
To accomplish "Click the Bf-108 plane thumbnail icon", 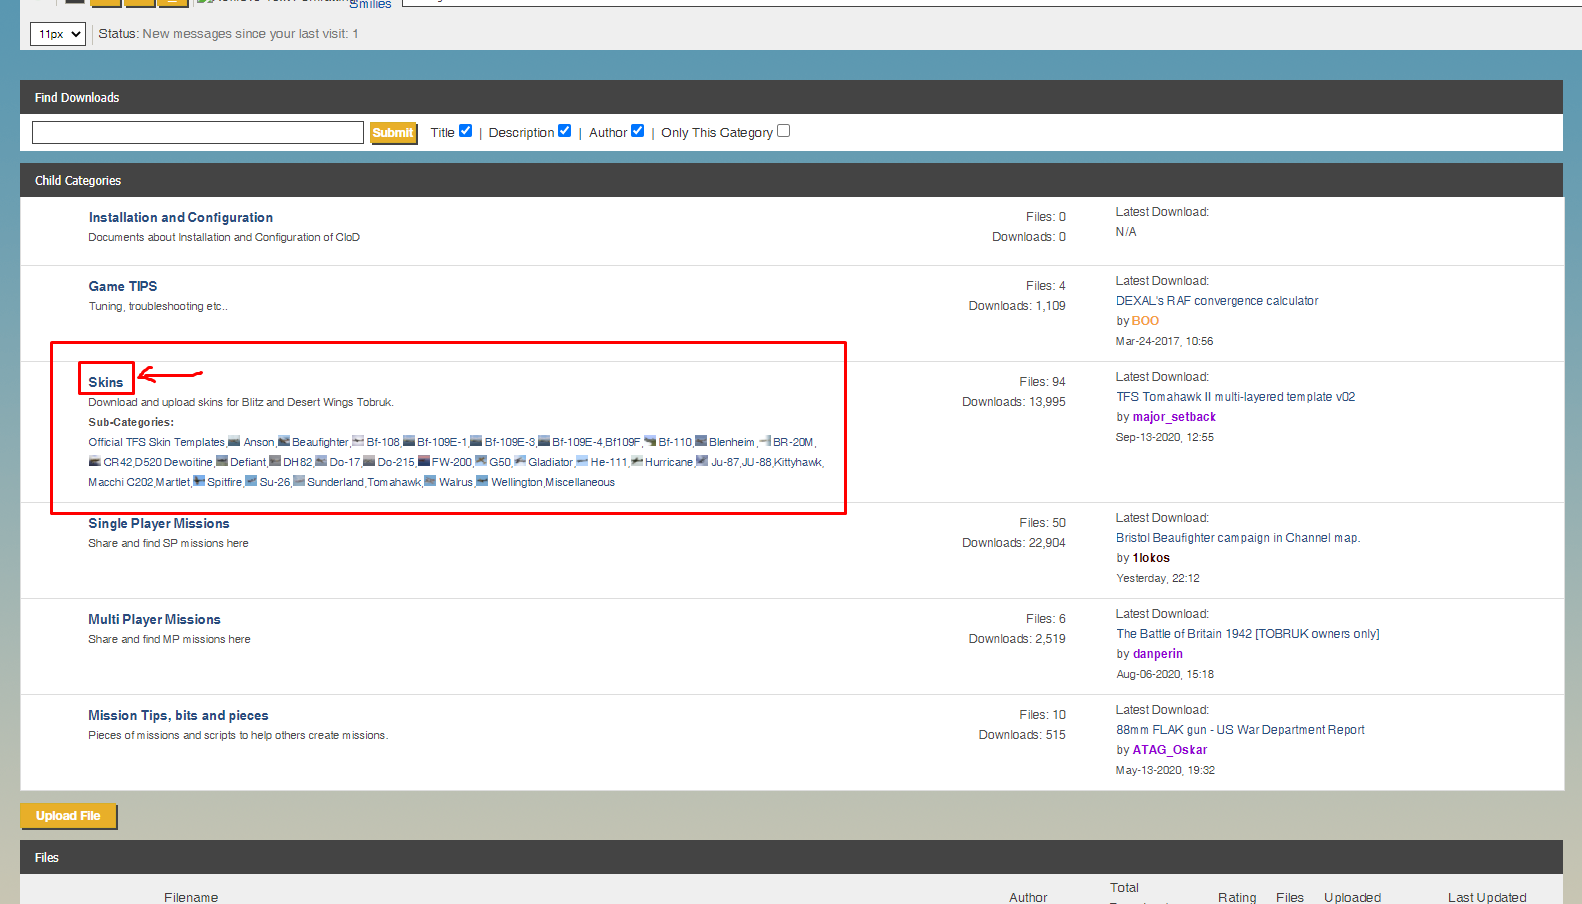I will coord(358,441).
